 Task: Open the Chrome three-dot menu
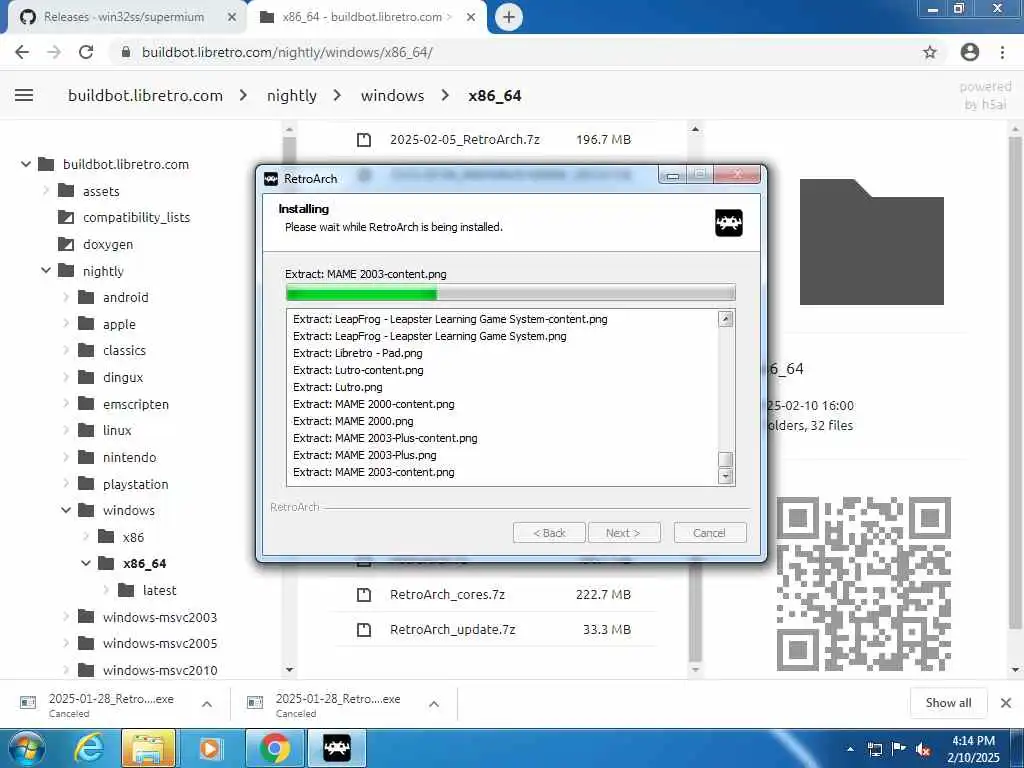pos(1002,52)
